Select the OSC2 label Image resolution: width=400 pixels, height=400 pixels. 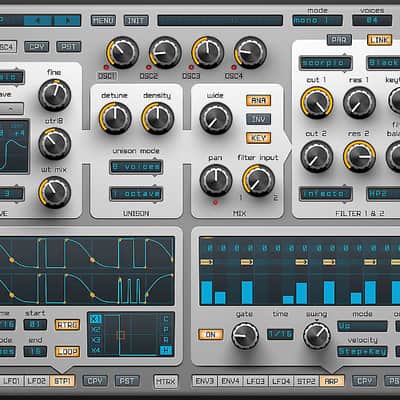[149, 76]
